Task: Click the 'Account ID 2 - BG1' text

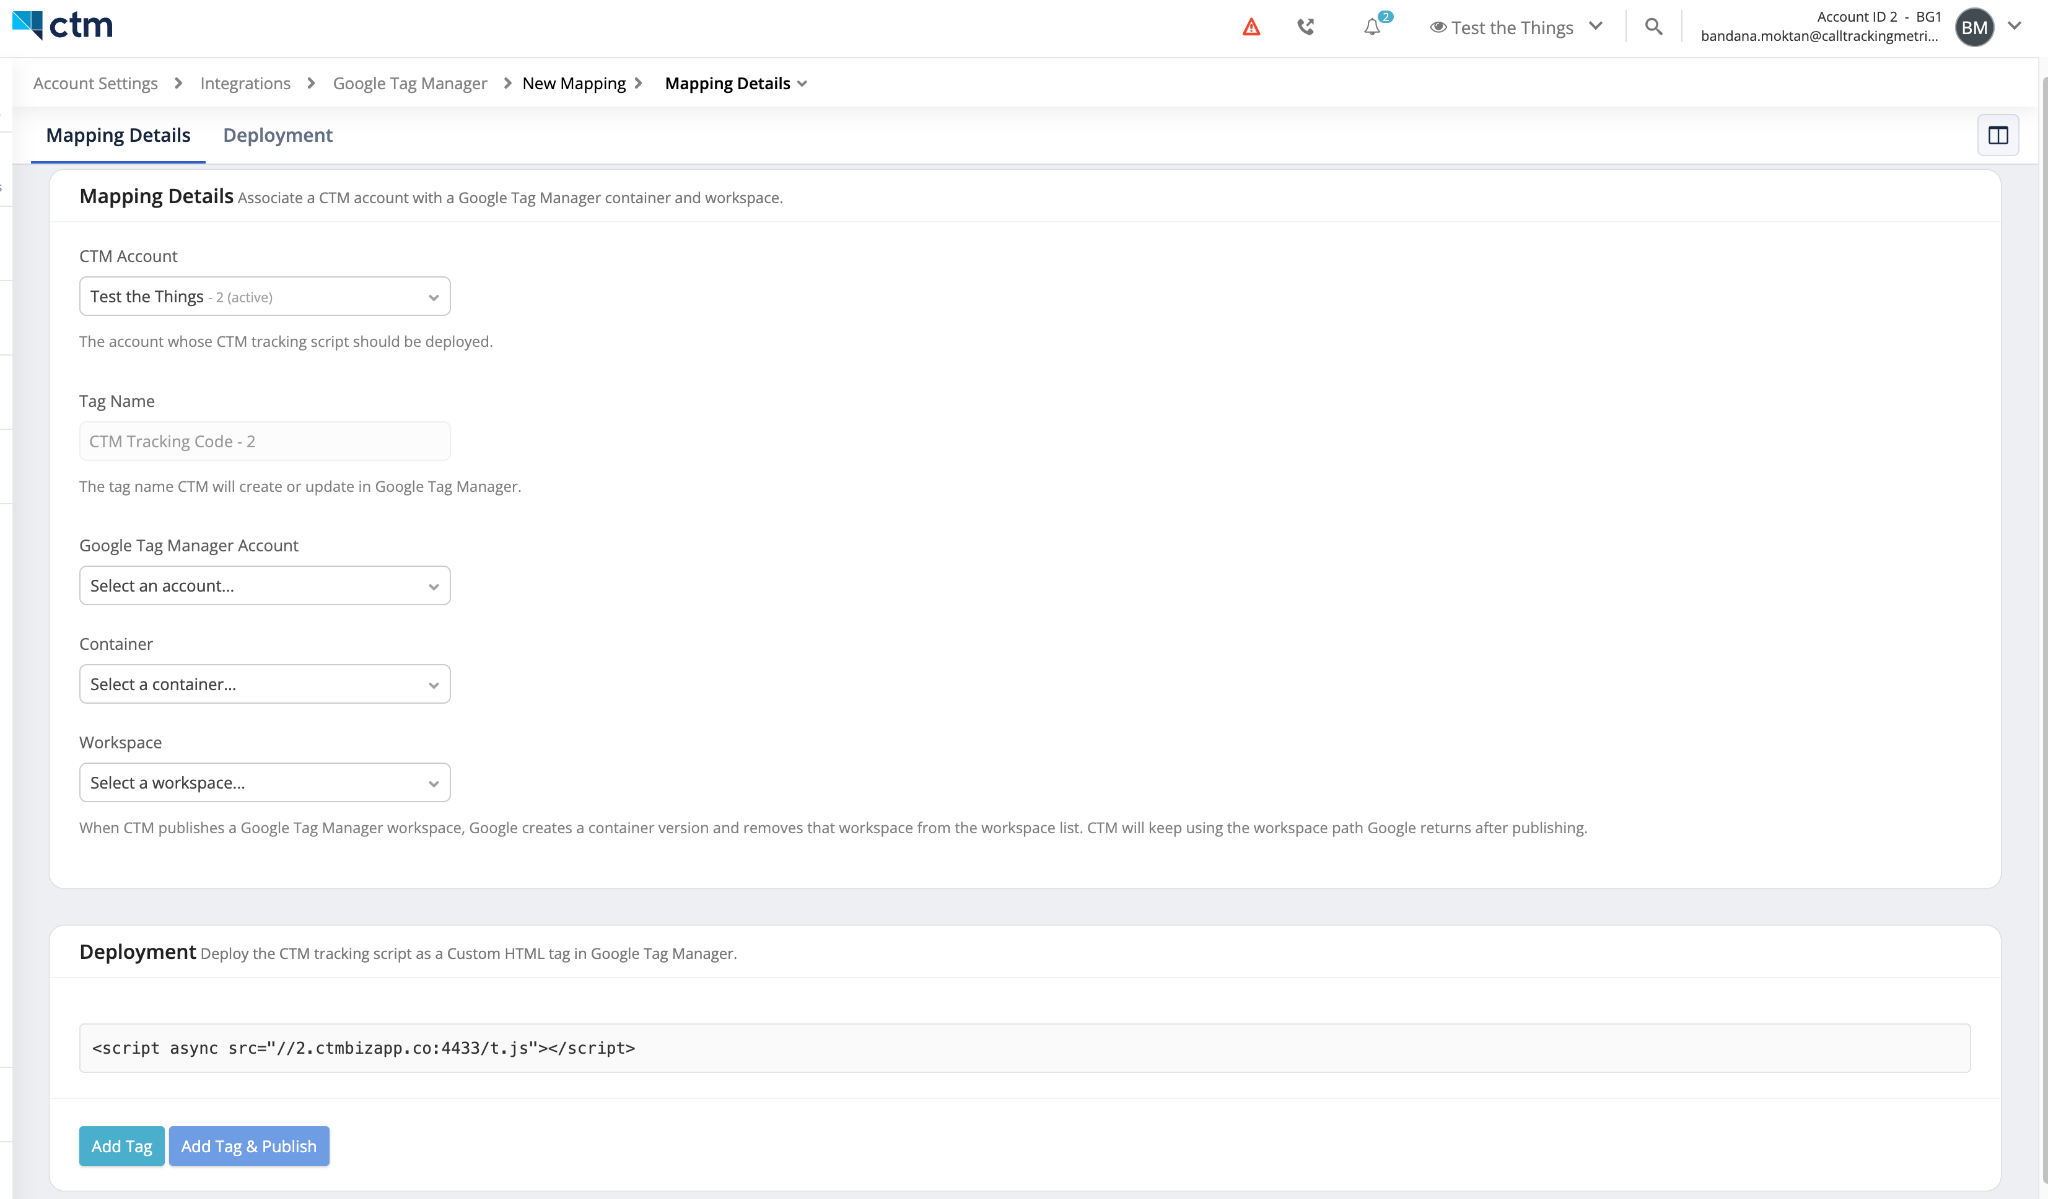Action: tap(1879, 17)
